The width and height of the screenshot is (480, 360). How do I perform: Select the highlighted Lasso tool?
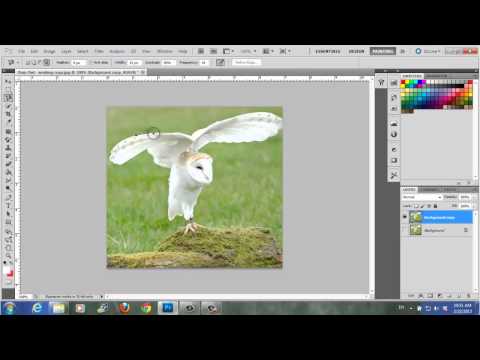click(8, 98)
